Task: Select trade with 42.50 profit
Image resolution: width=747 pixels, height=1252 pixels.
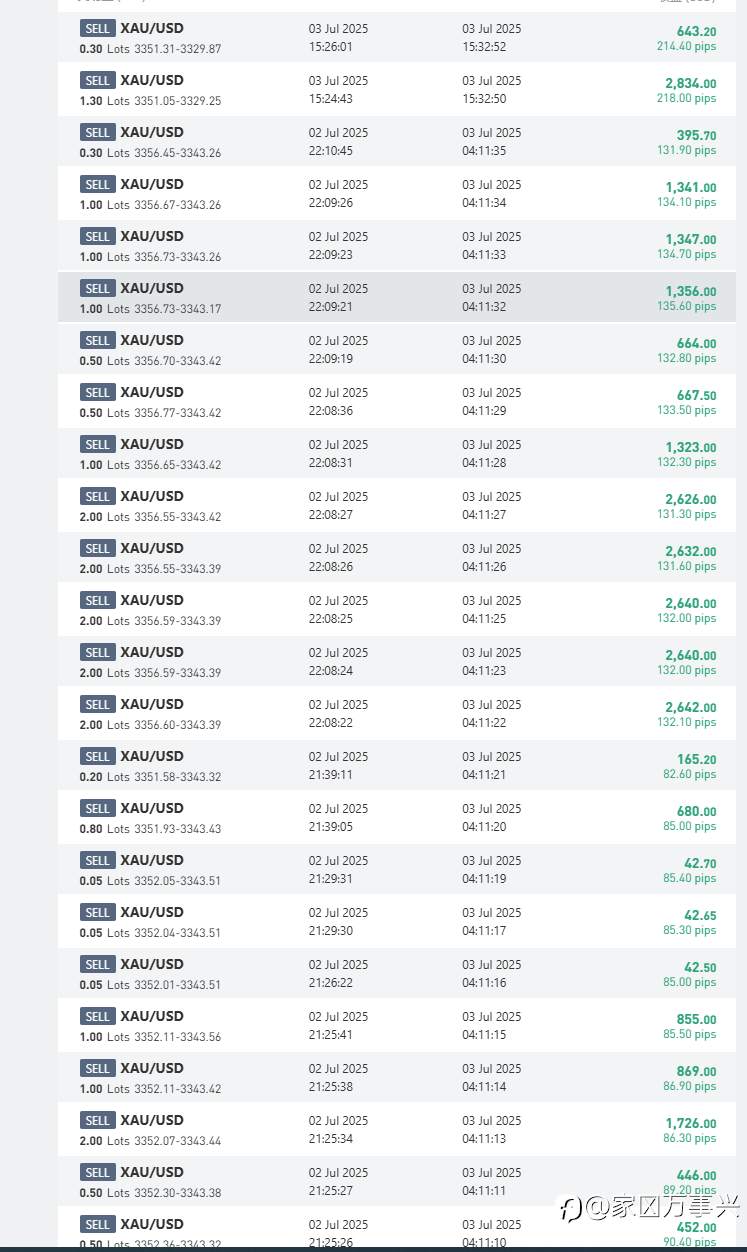Action: pyautogui.click(x=397, y=973)
